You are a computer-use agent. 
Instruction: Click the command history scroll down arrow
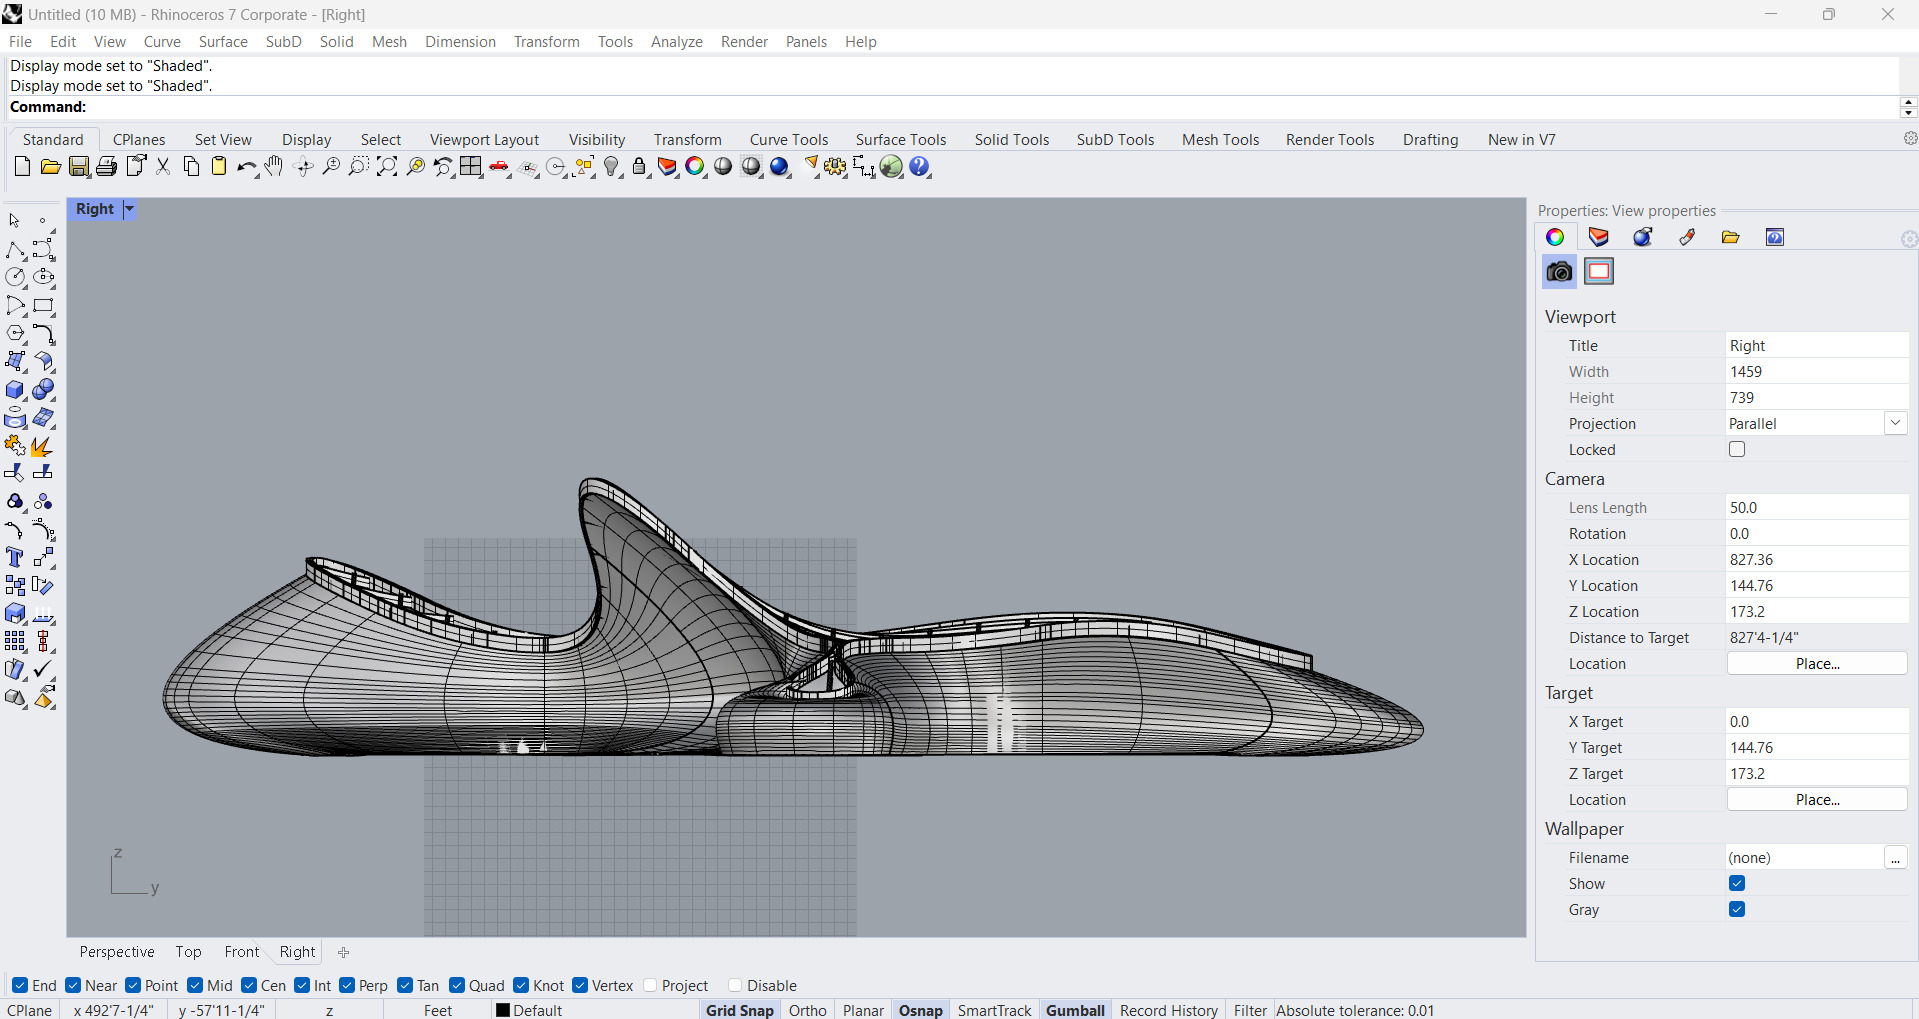1908,113
